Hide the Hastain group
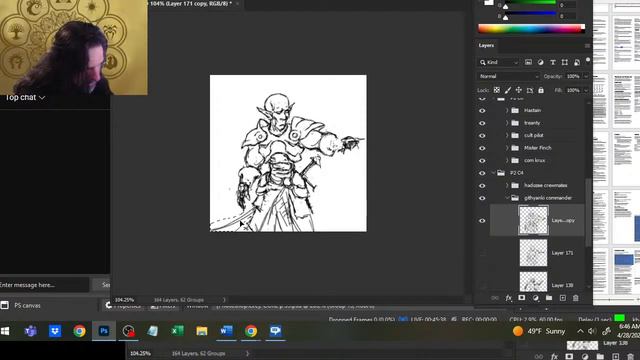 tap(482, 111)
